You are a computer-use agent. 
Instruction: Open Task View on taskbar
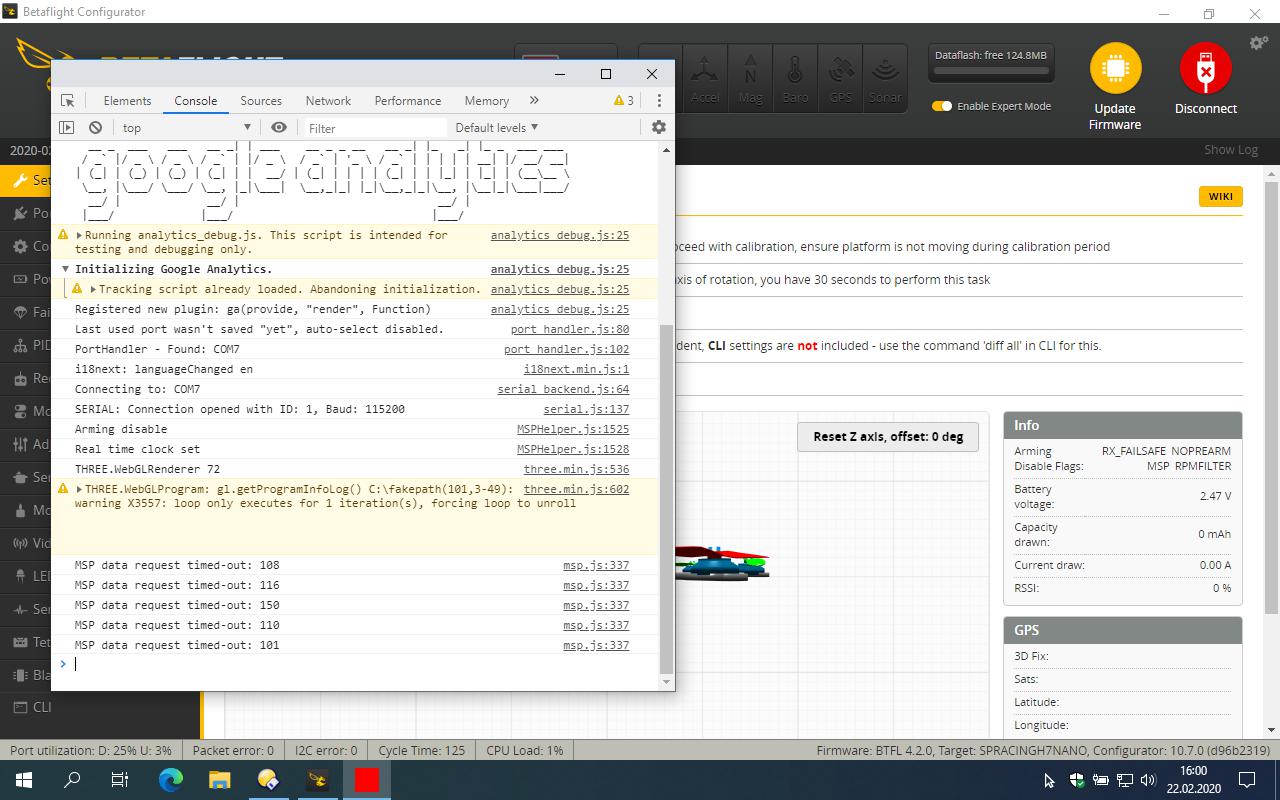(x=120, y=780)
